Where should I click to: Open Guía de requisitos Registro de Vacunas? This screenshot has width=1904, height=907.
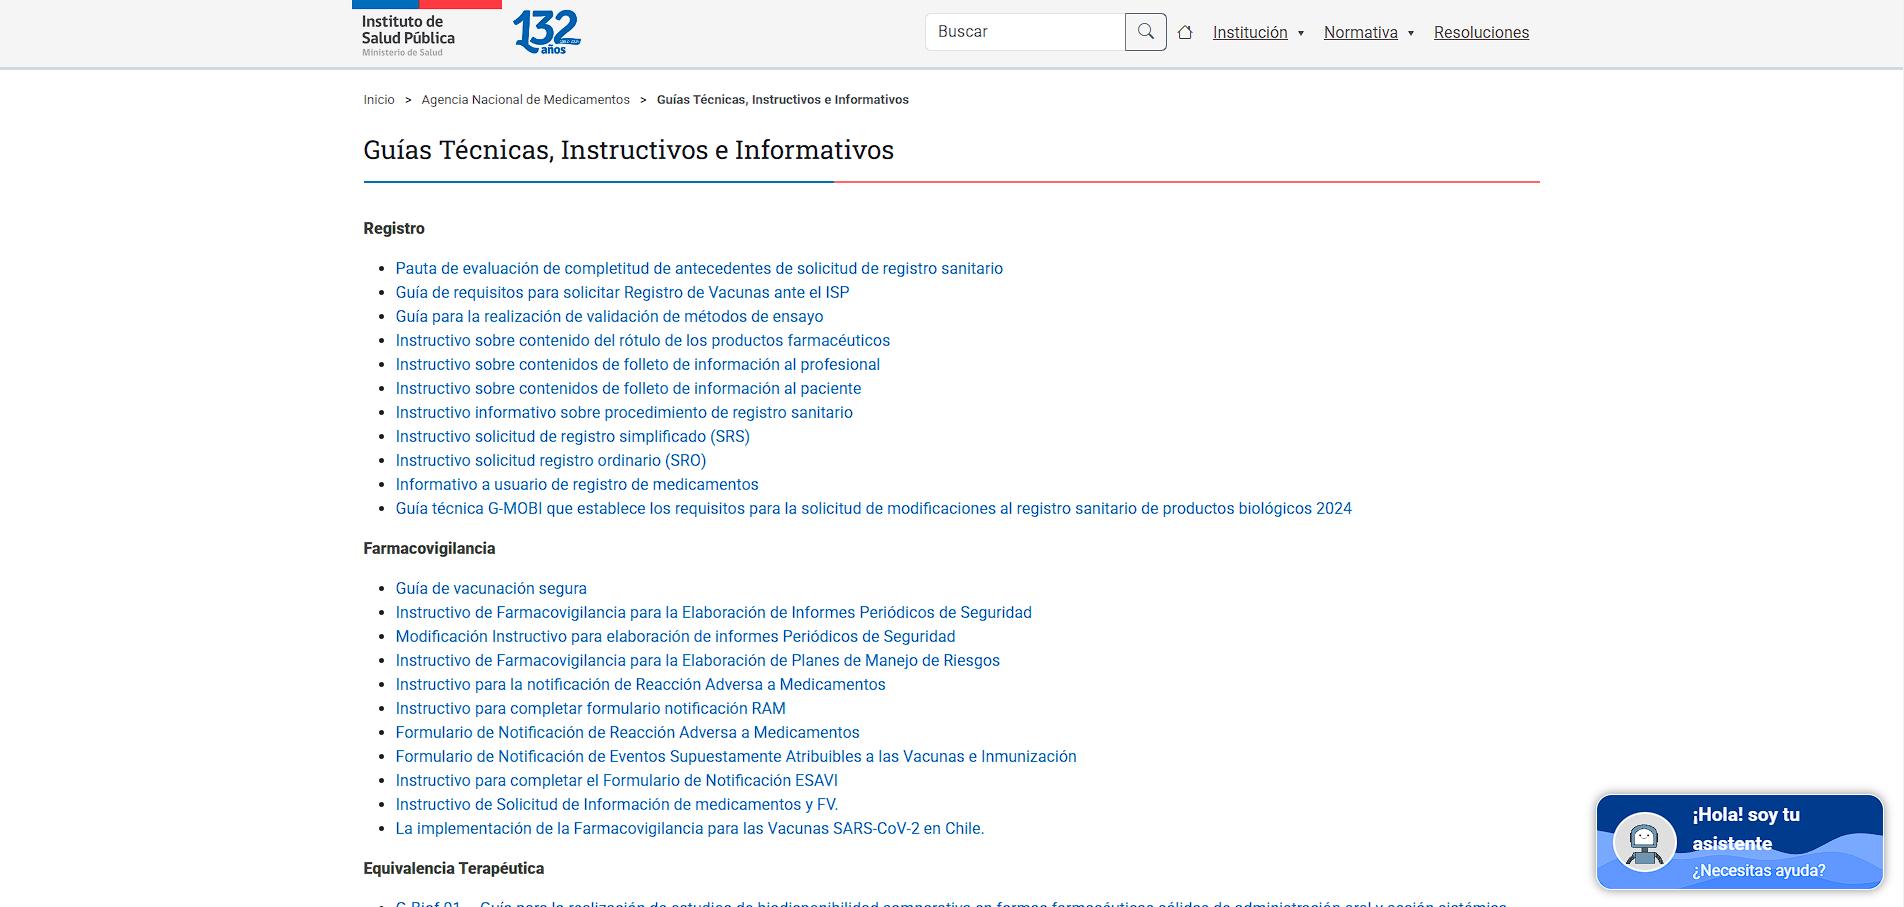click(622, 292)
